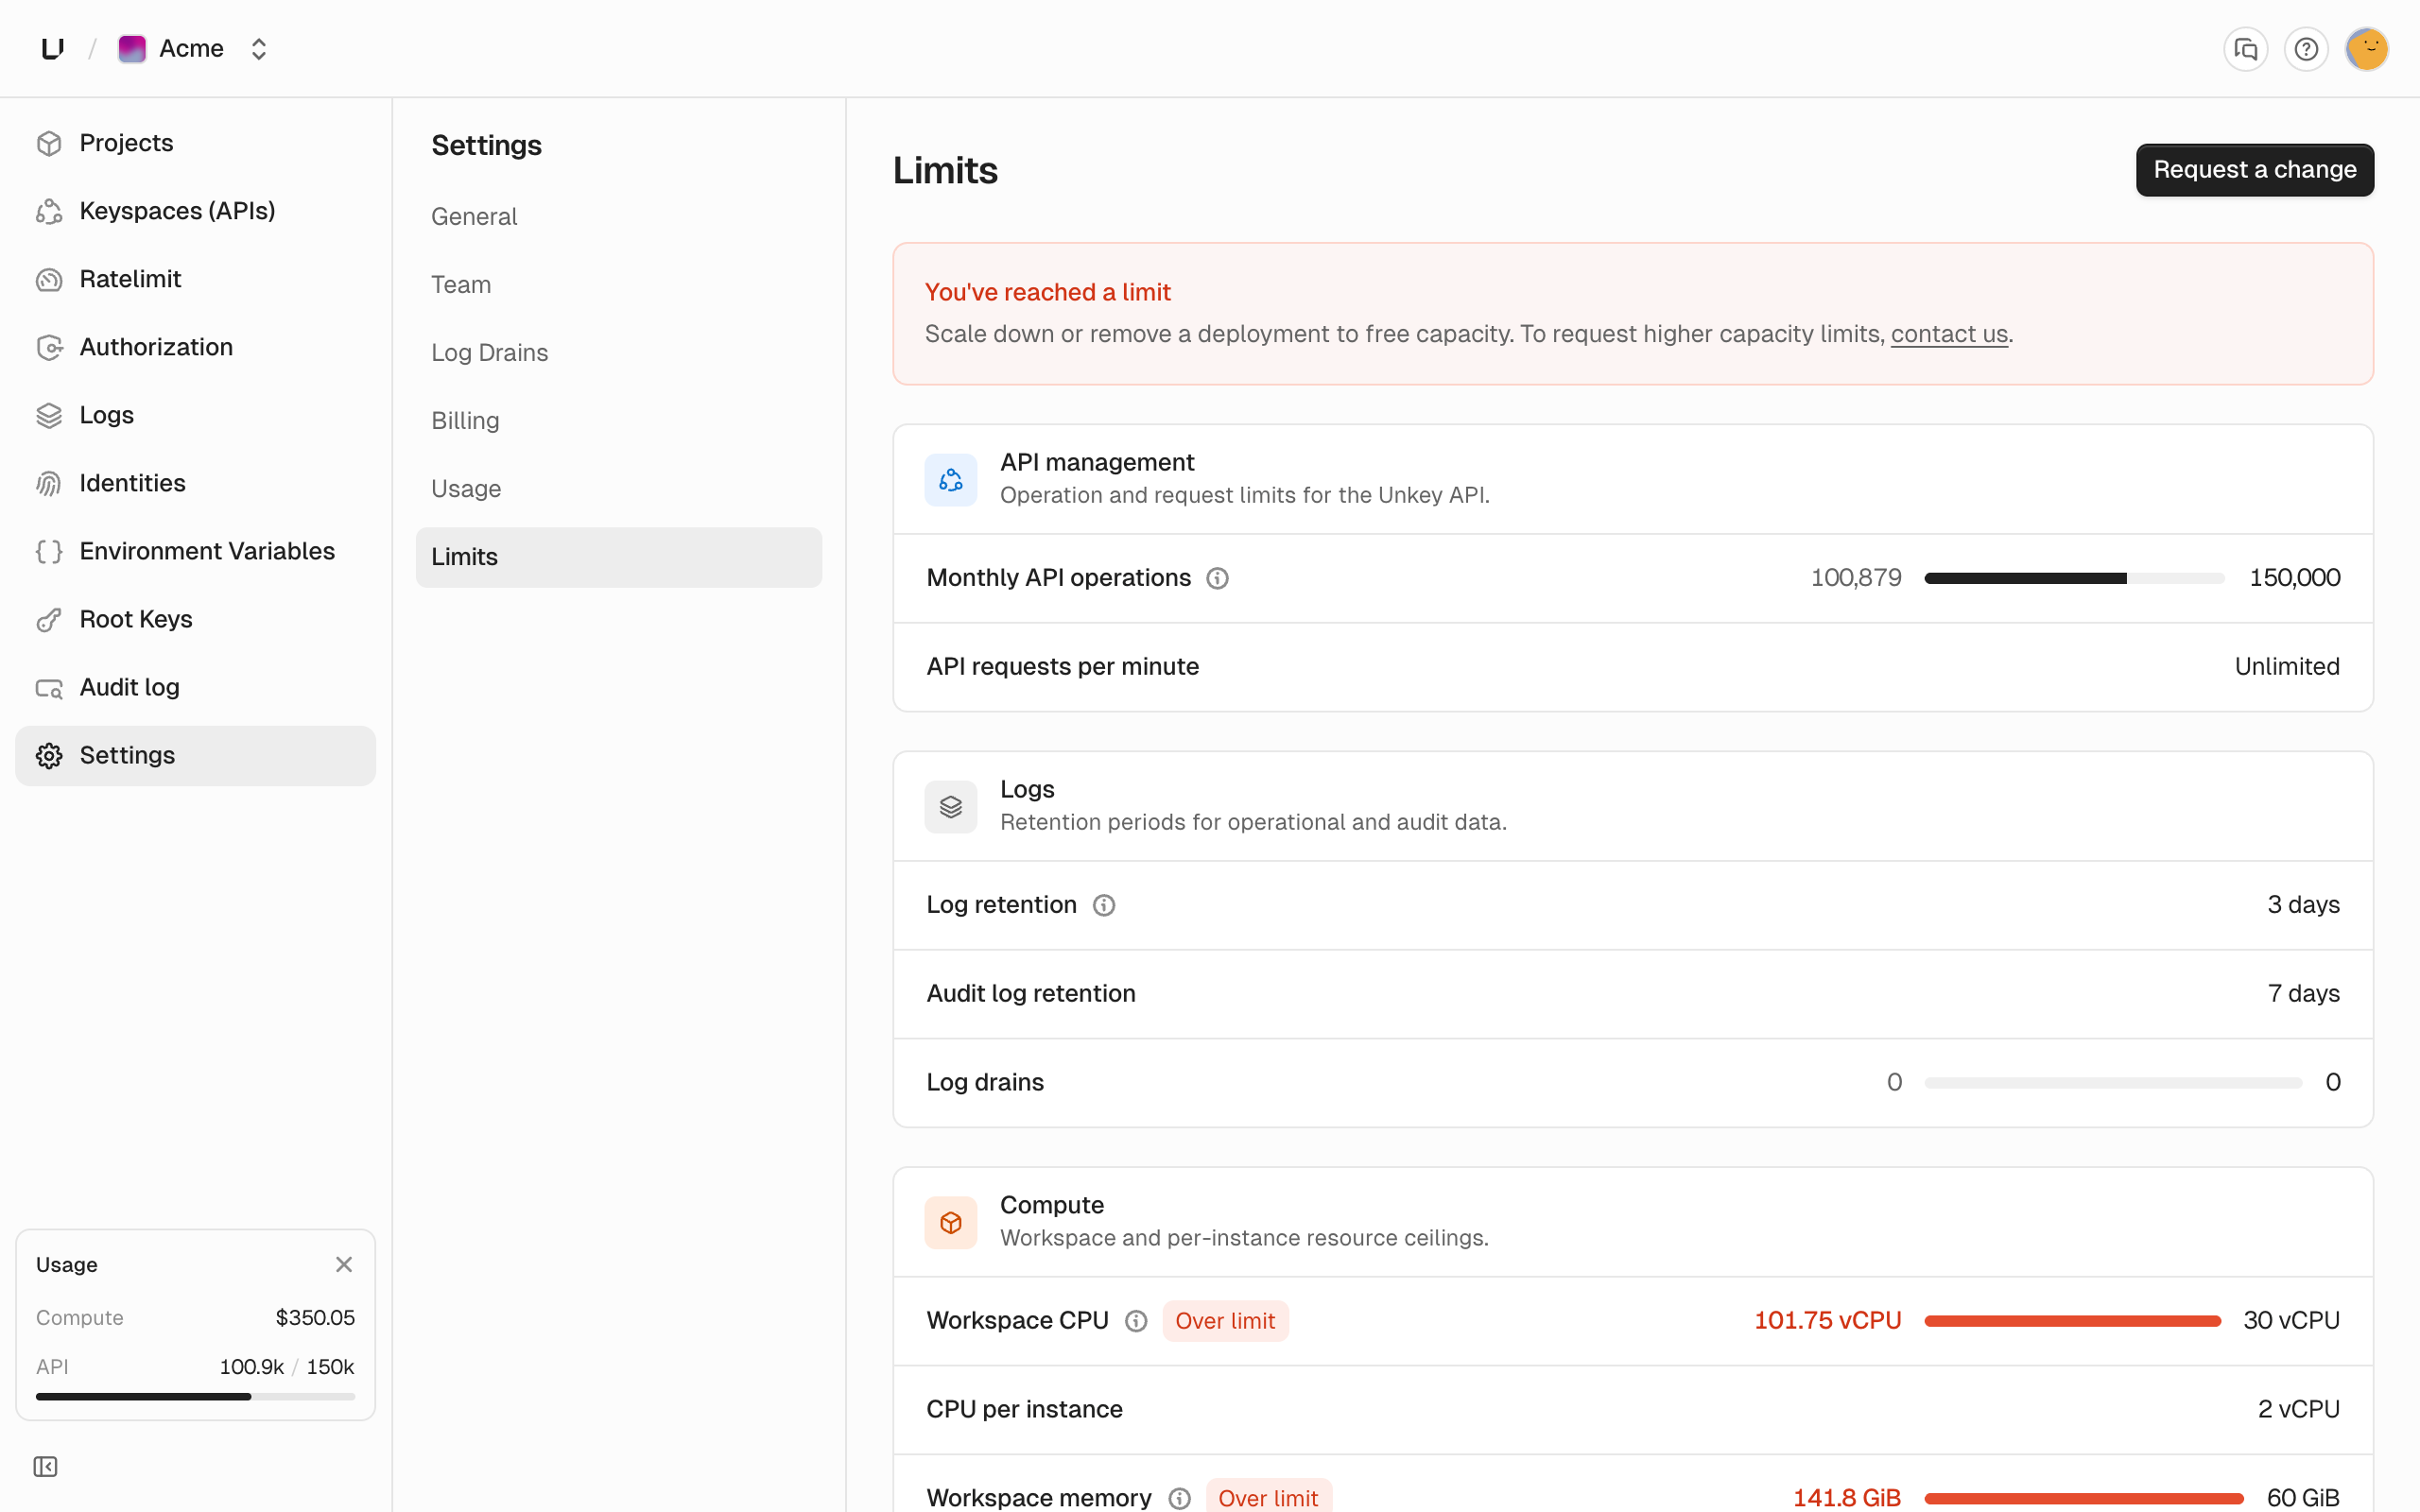Collapse the sidebar with the panel icon
Image resolution: width=2420 pixels, height=1512 pixels.
pos(45,1466)
